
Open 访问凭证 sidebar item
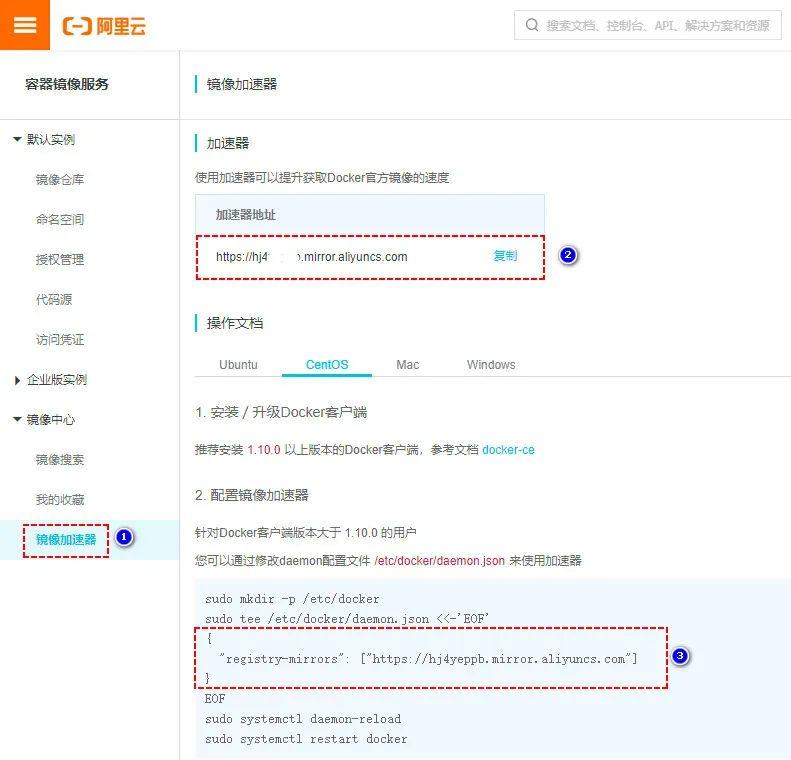(60, 340)
